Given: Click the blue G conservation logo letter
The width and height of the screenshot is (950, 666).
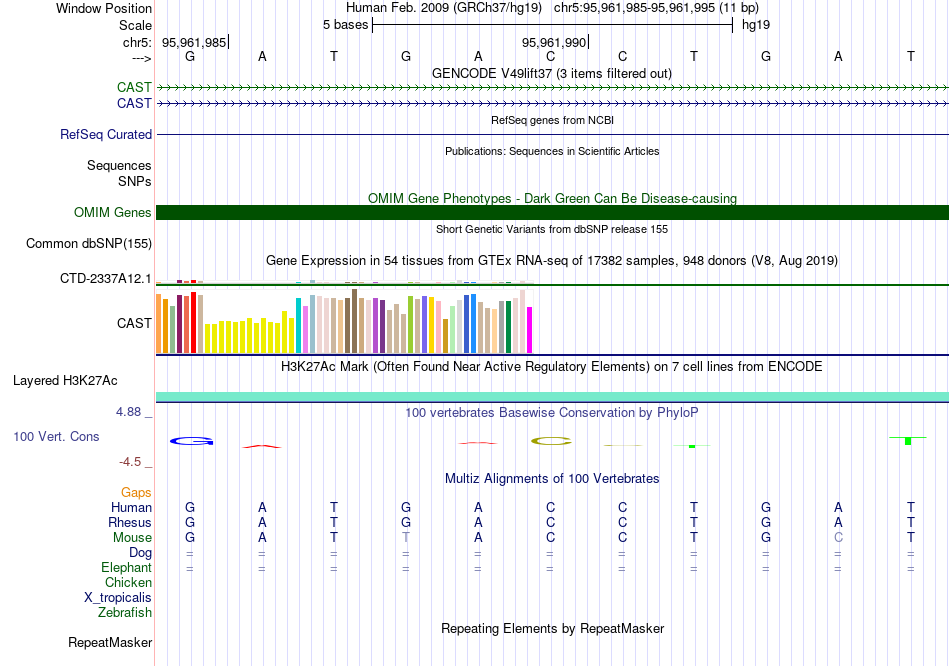Looking at the screenshot, I should pyautogui.click(x=191, y=440).
